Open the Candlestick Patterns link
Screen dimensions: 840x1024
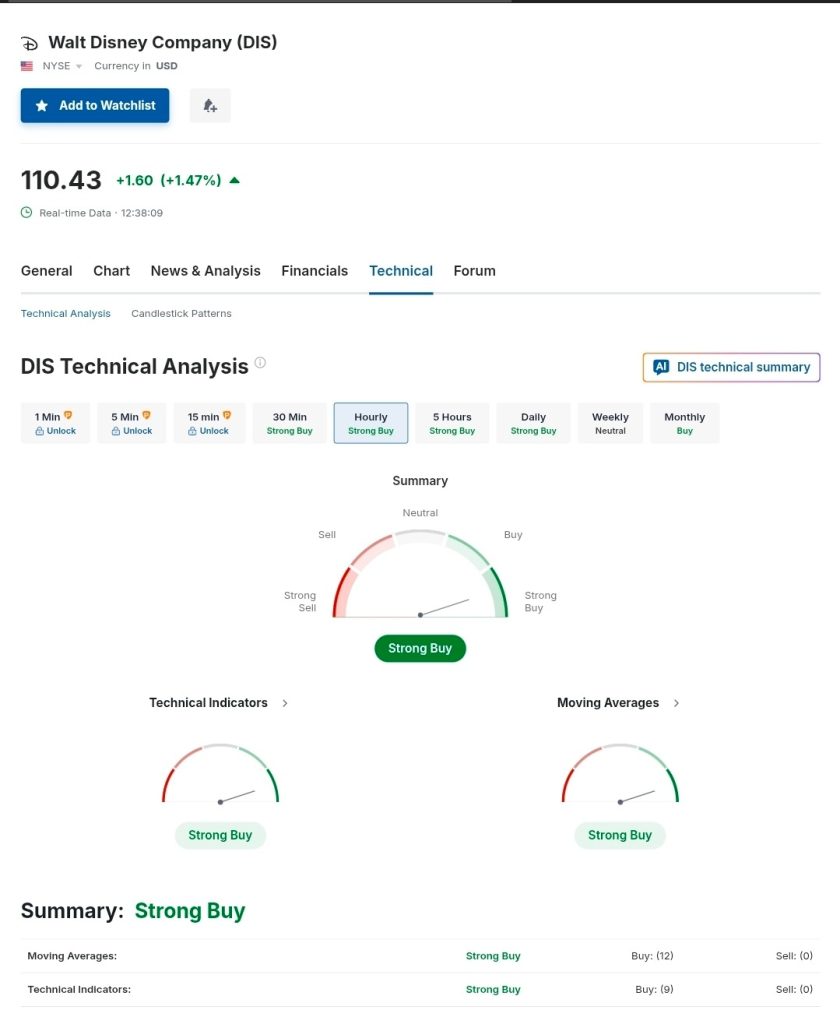181,313
